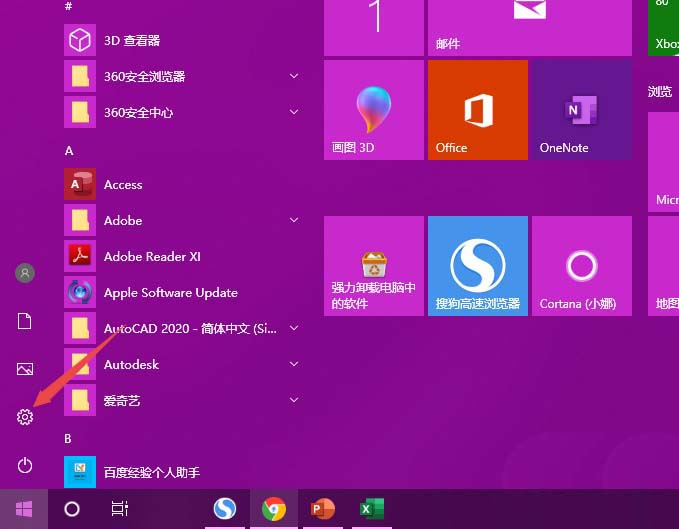Screen dimensions: 679x529
Task: Expand the 爱奇艺 folder chevron
Action: pyautogui.click(x=294, y=400)
